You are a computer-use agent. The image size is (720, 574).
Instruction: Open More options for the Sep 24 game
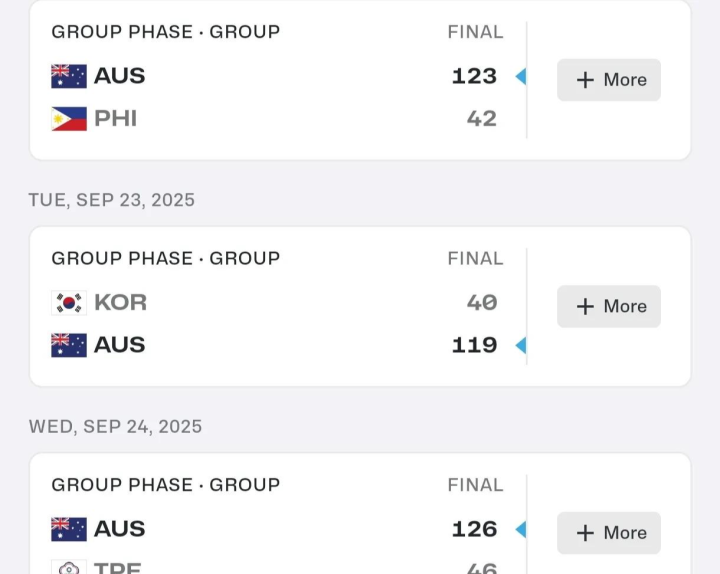(609, 533)
